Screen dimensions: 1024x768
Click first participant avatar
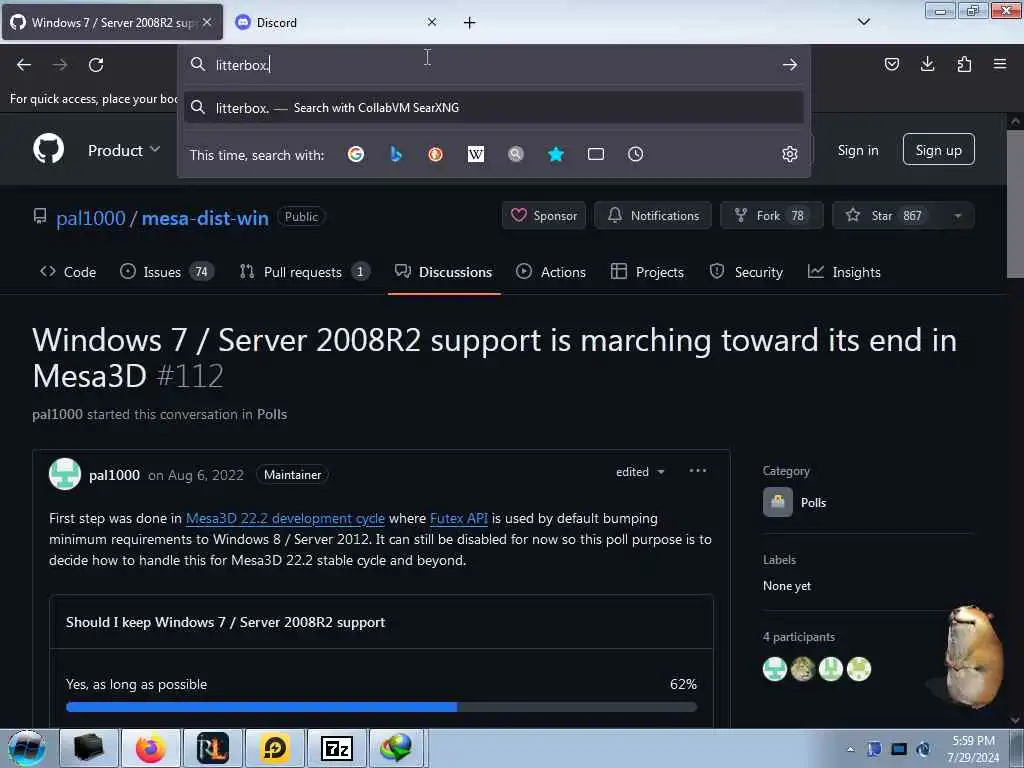click(775, 669)
